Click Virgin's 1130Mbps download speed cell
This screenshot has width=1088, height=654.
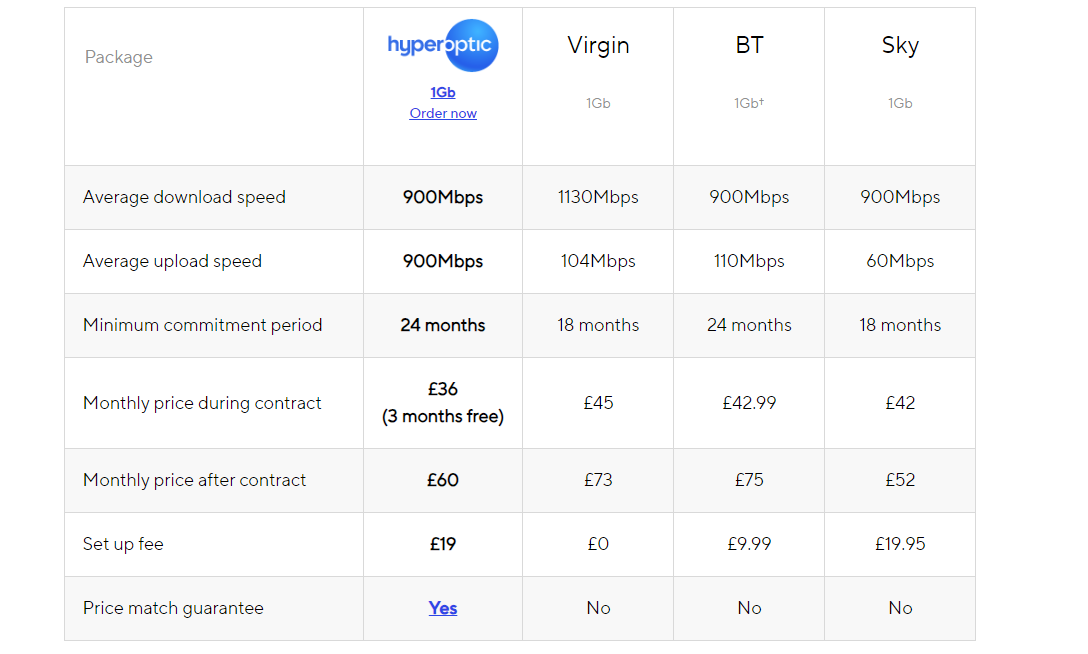[x=598, y=198]
